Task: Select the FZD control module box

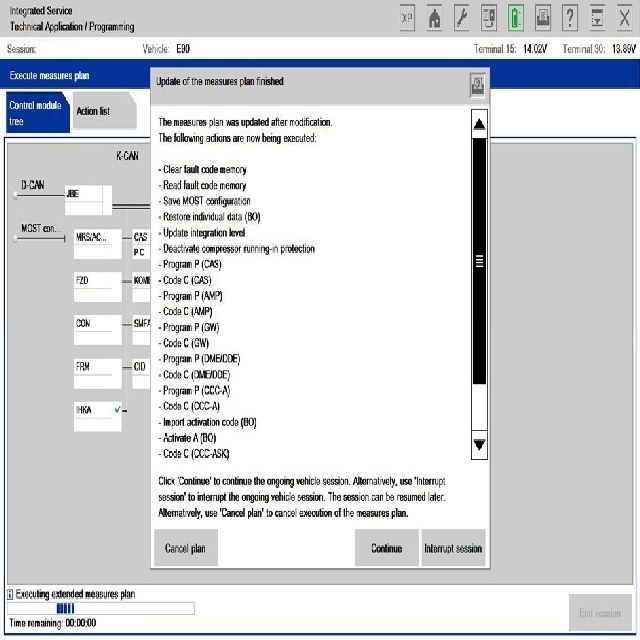Action: 98,287
